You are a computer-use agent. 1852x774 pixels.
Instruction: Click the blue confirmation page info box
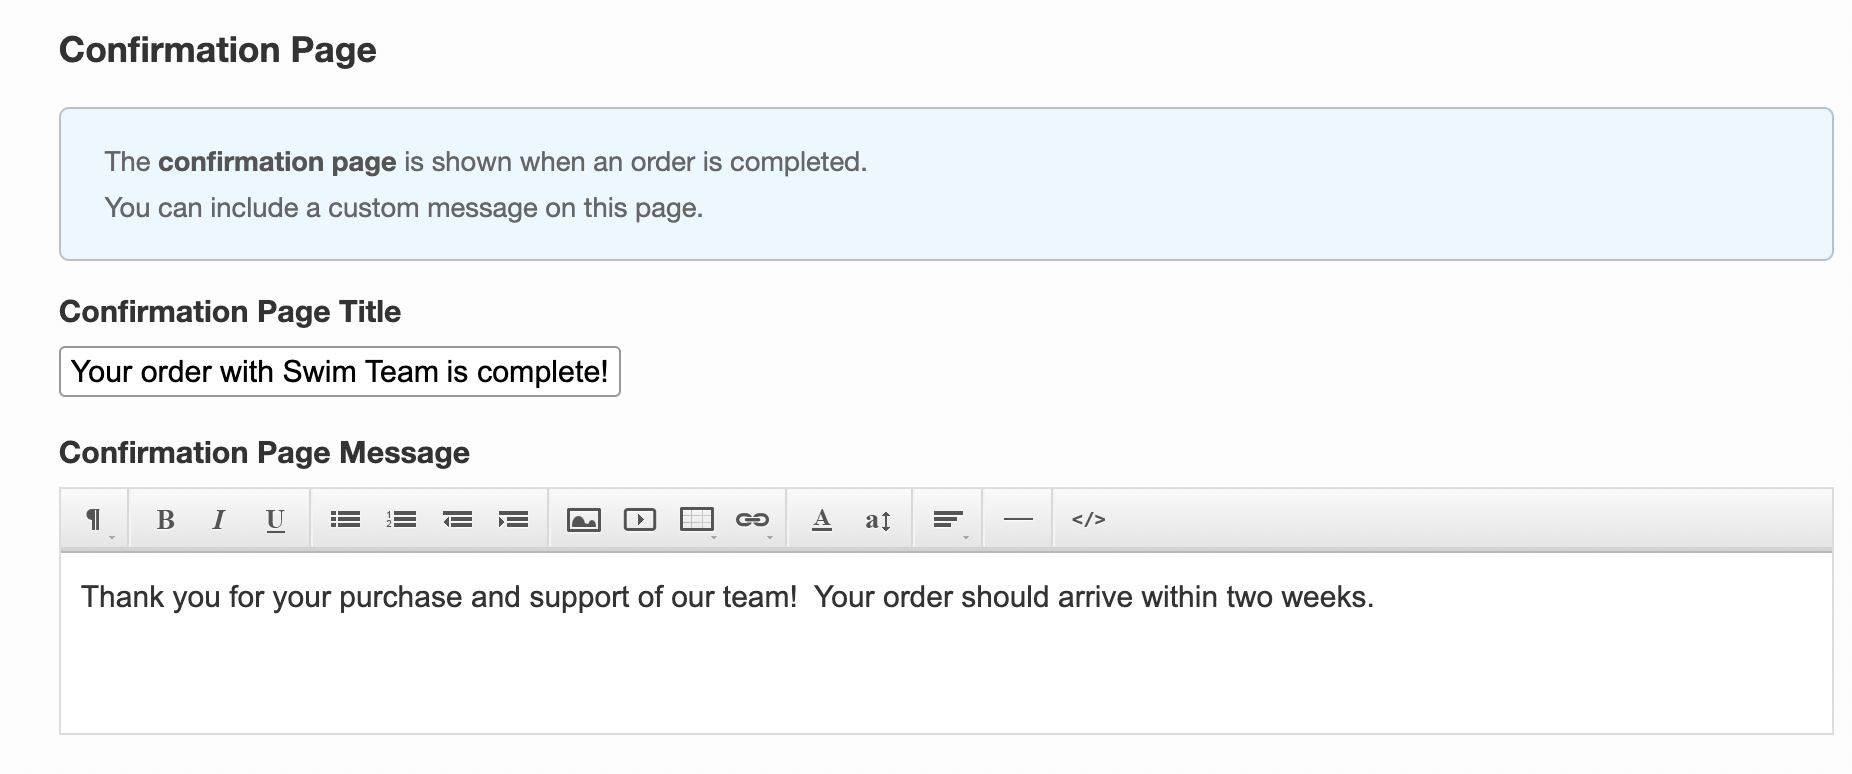coord(946,184)
